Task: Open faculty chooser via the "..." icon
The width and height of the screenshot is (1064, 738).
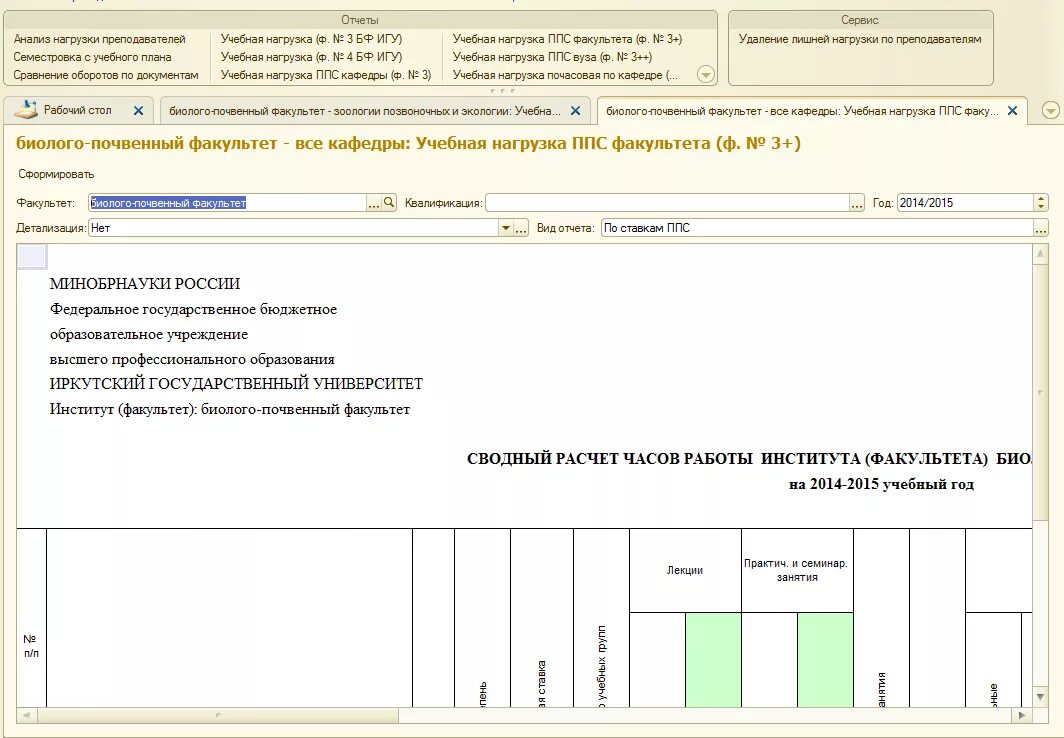Action: pyautogui.click(x=373, y=203)
